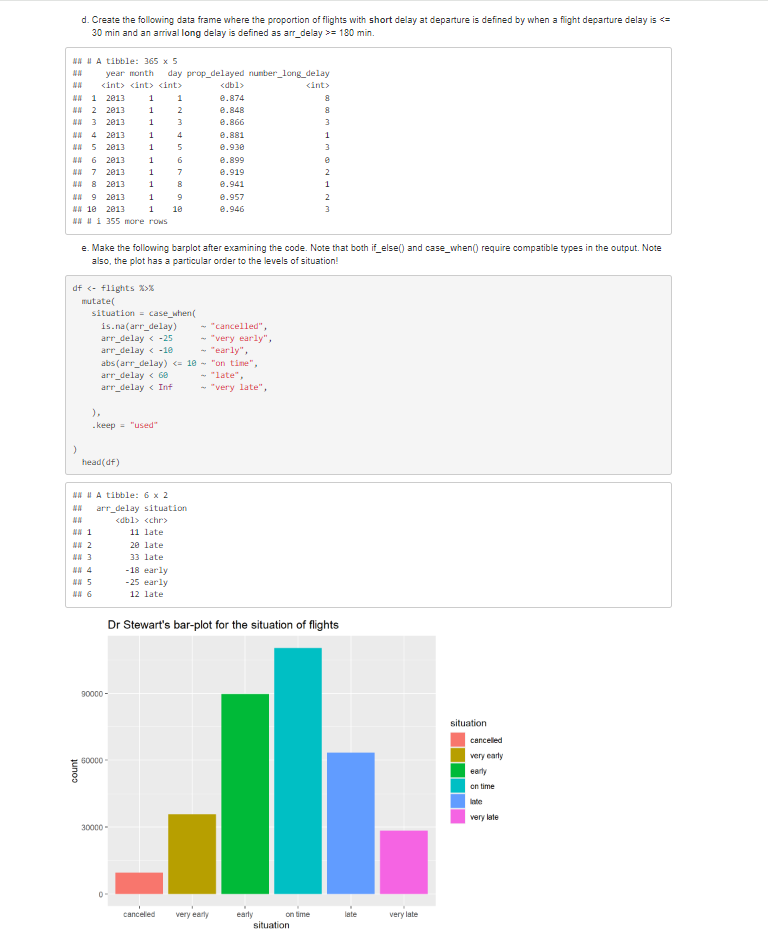Click the on time legend teal swatch

457,786
